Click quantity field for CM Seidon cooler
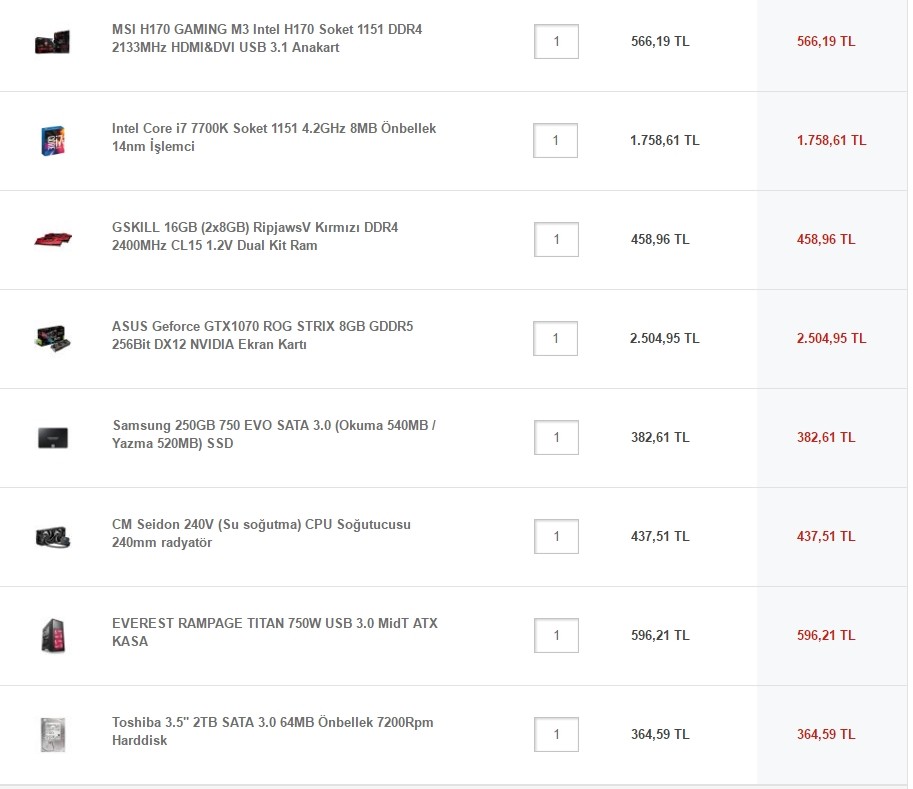Image resolution: width=913 pixels, height=789 pixels. click(x=556, y=536)
